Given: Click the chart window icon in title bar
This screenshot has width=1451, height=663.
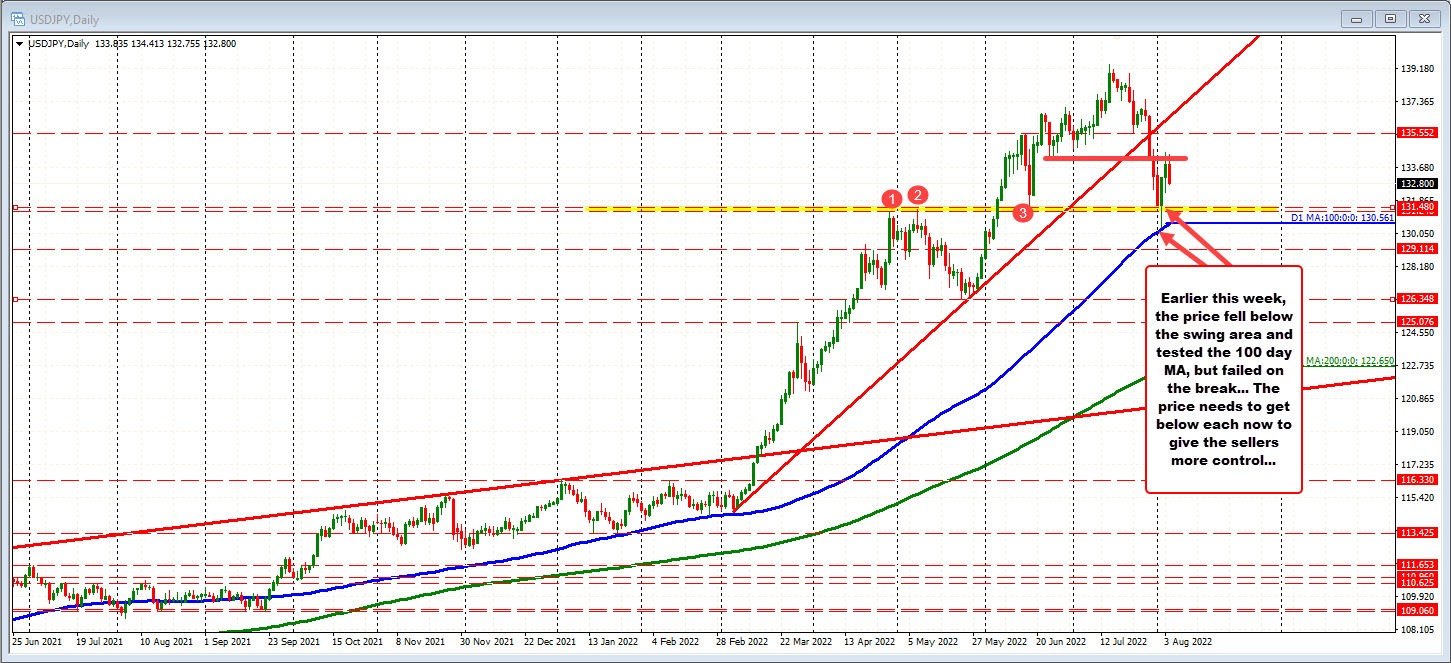Looking at the screenshot, I should point(18,17).
